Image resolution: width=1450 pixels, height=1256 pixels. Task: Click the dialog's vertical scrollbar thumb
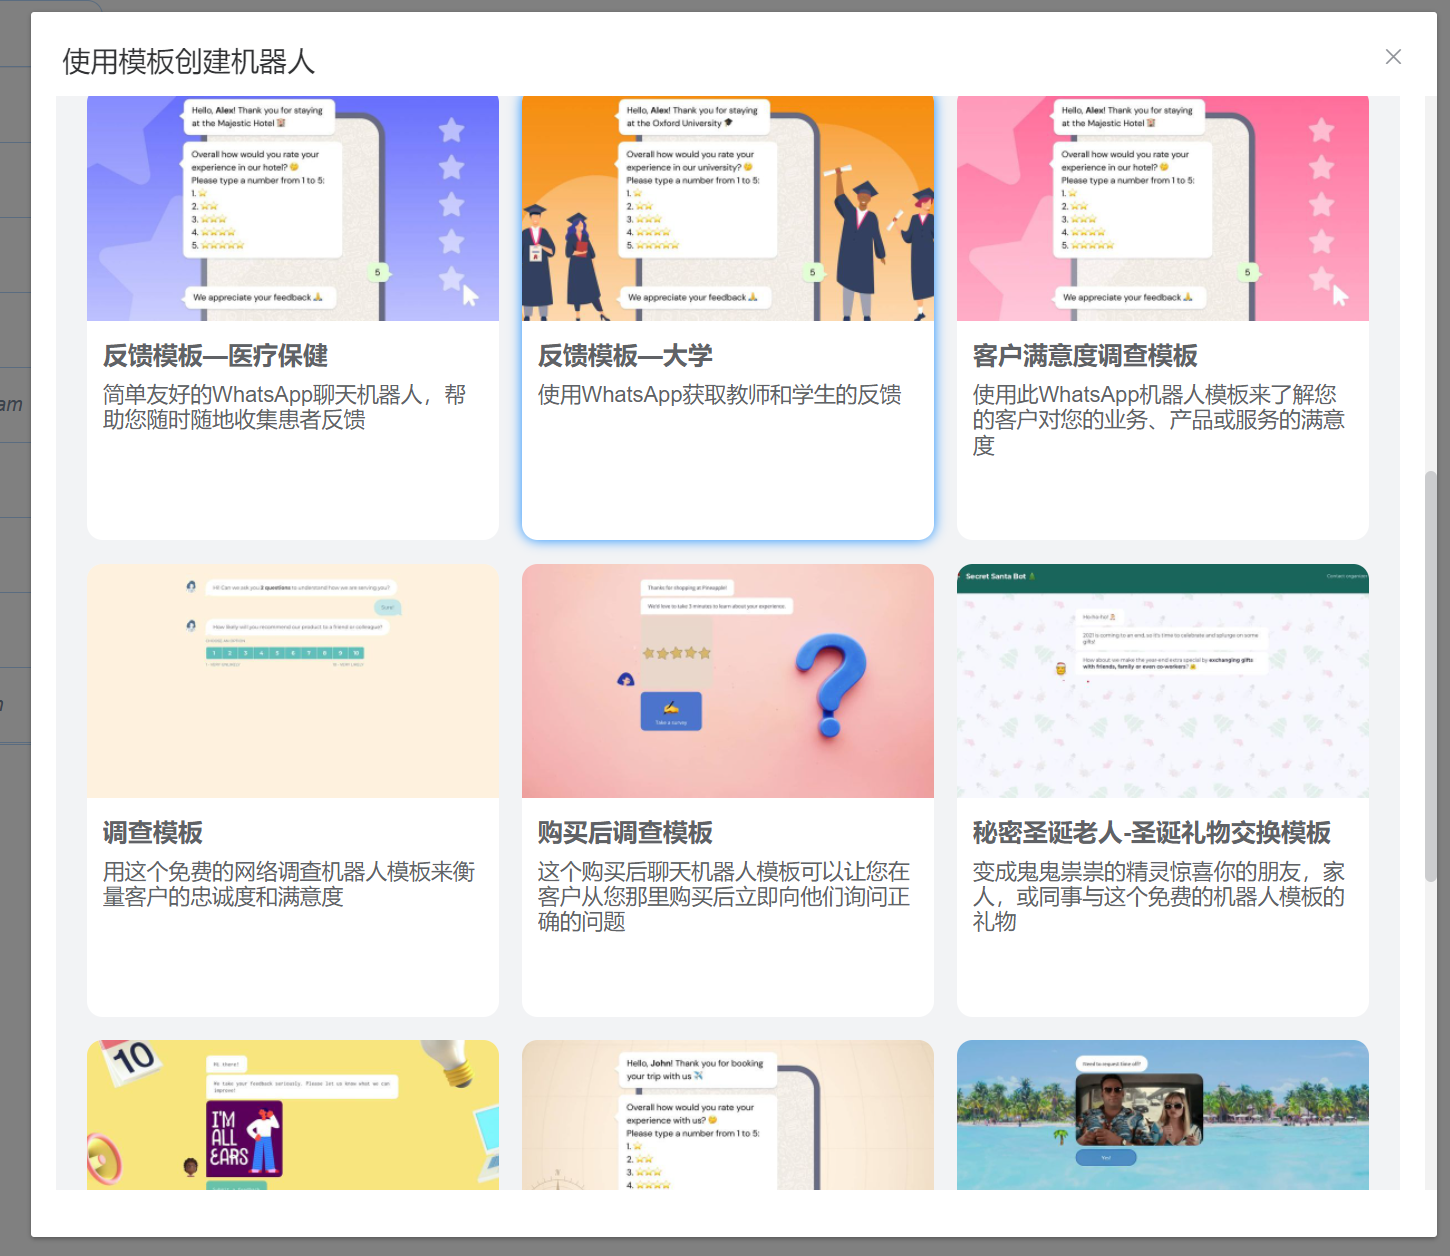pos(1430,676)
